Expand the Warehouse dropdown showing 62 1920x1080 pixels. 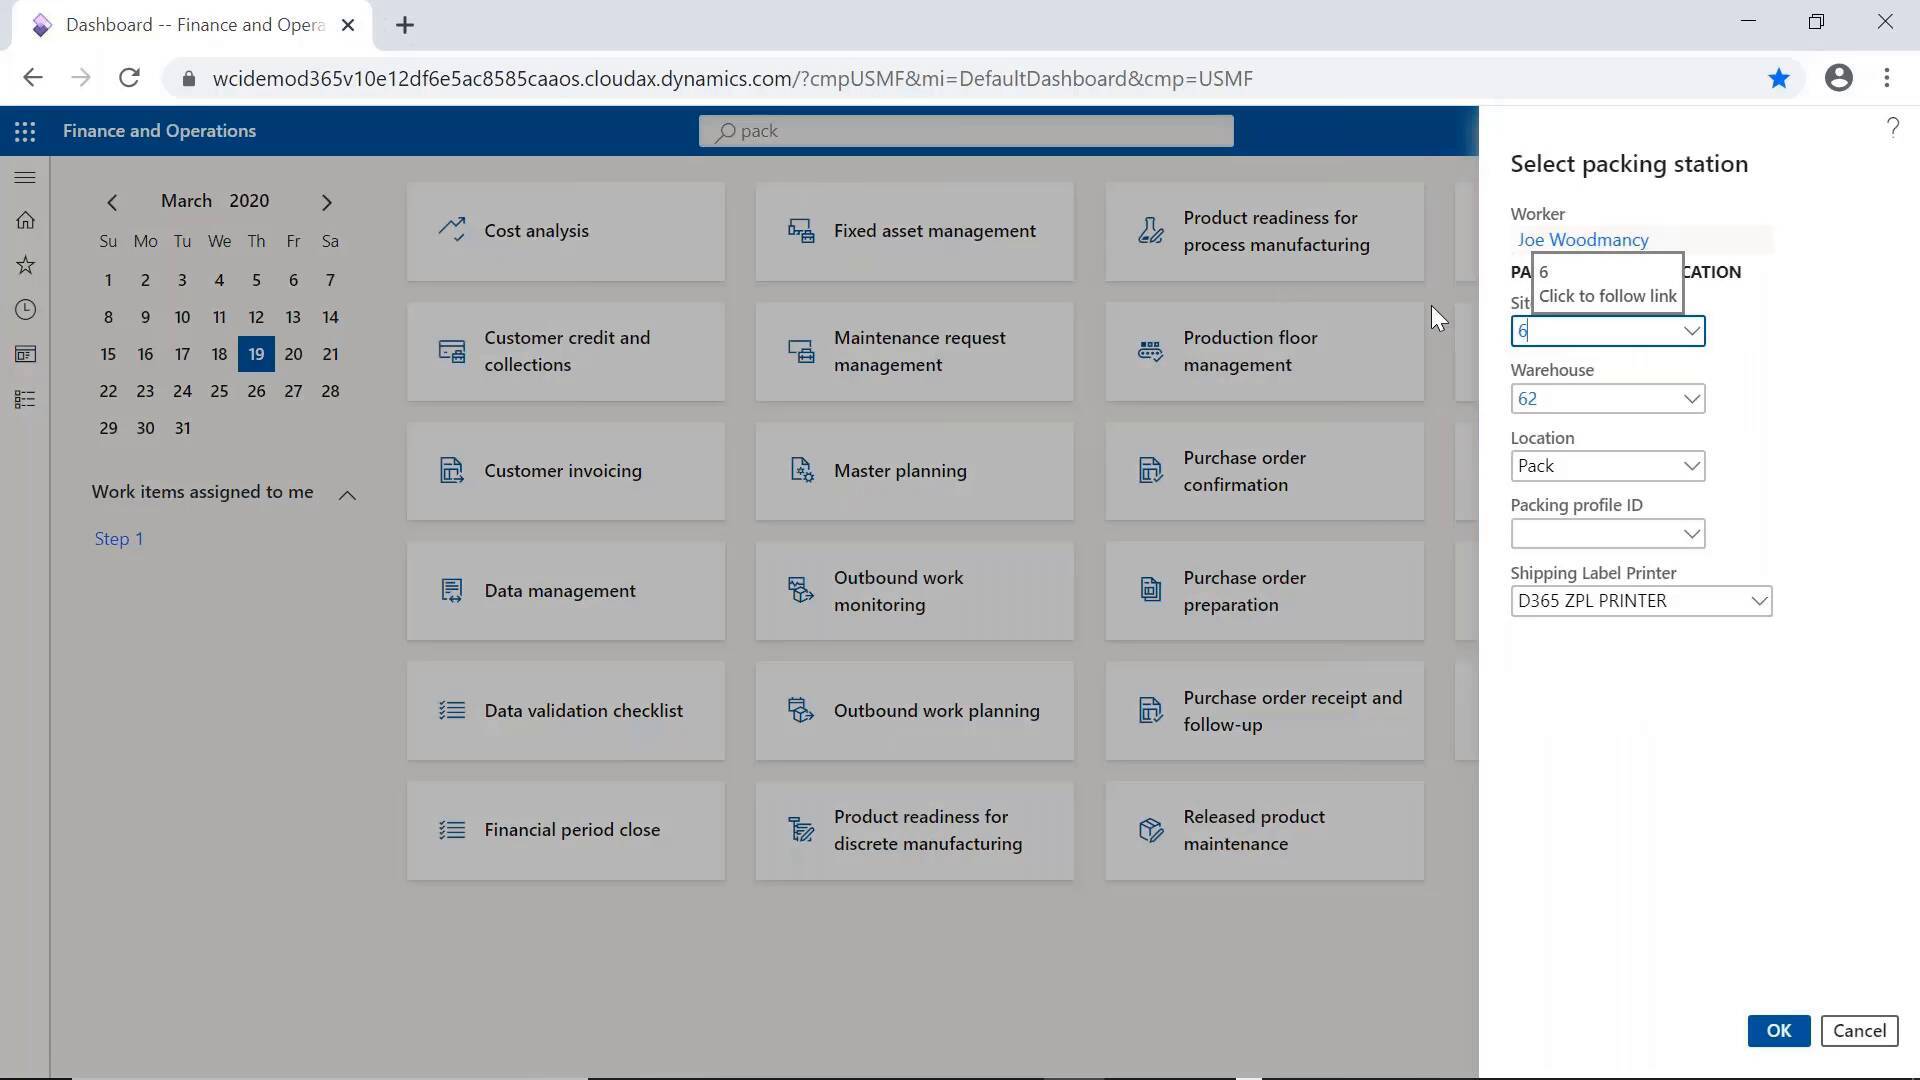pos(1691,398)
